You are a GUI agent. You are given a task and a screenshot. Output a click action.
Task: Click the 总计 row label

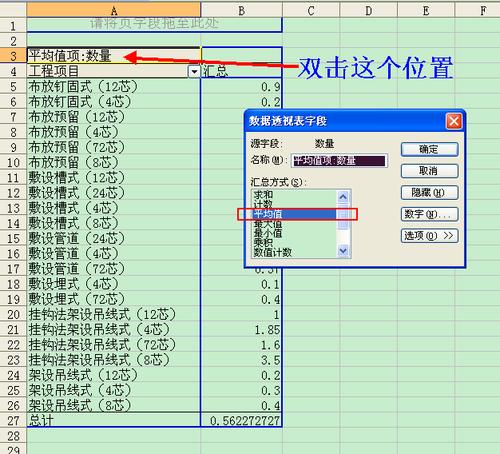[114, 421]
